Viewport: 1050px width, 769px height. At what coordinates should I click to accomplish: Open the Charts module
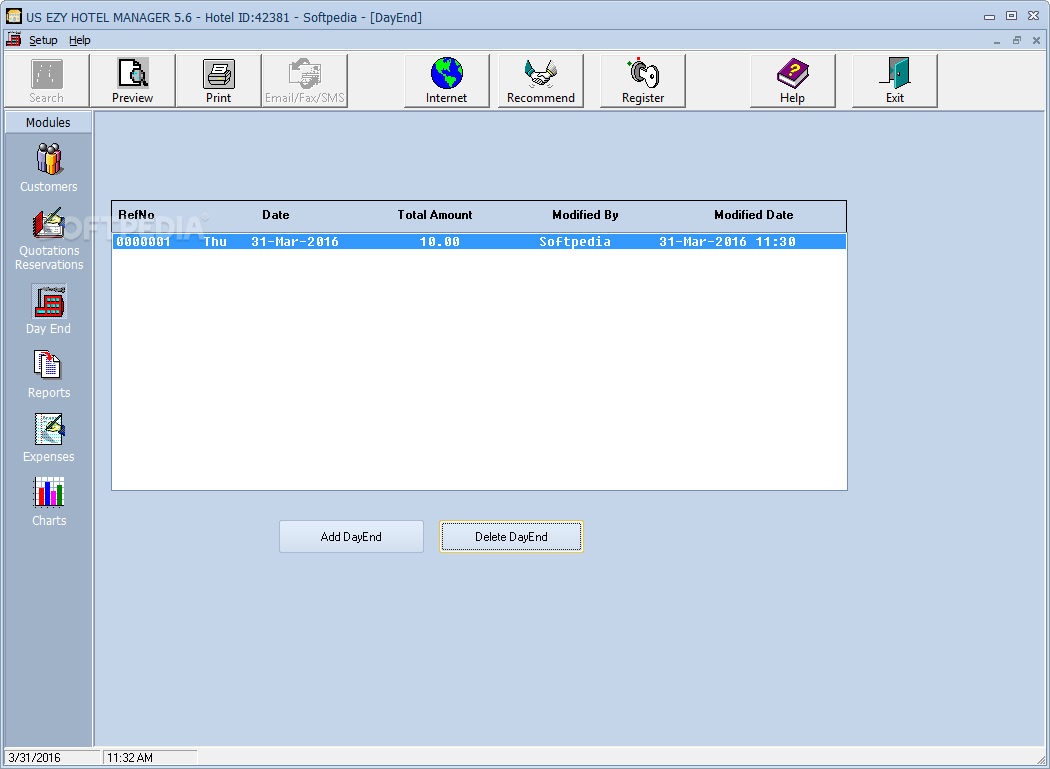click(49, 501)
